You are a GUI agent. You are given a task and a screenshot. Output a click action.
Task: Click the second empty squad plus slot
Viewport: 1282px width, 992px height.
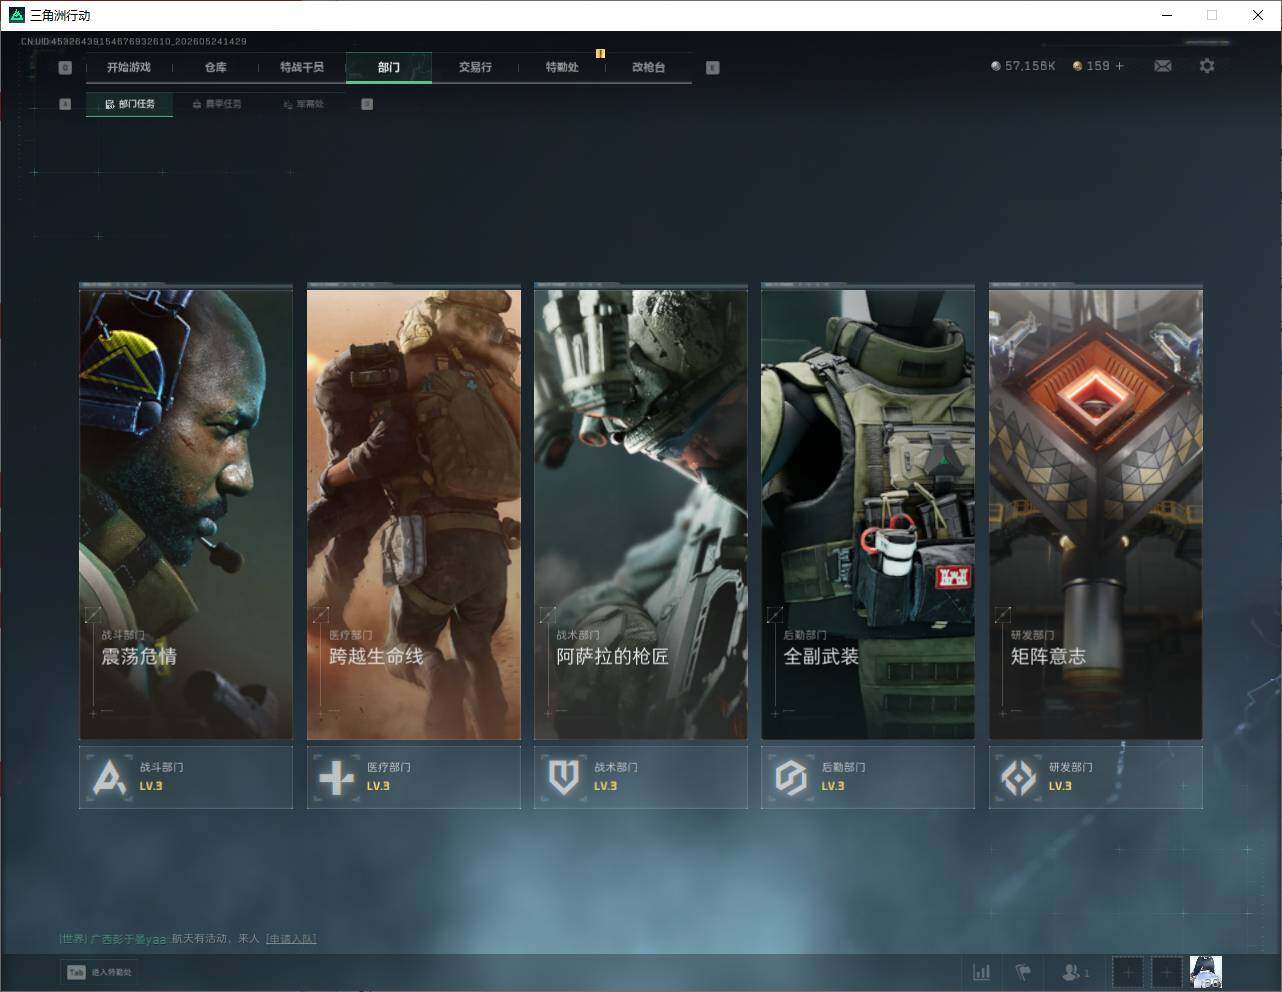(x=1166, y=972)
